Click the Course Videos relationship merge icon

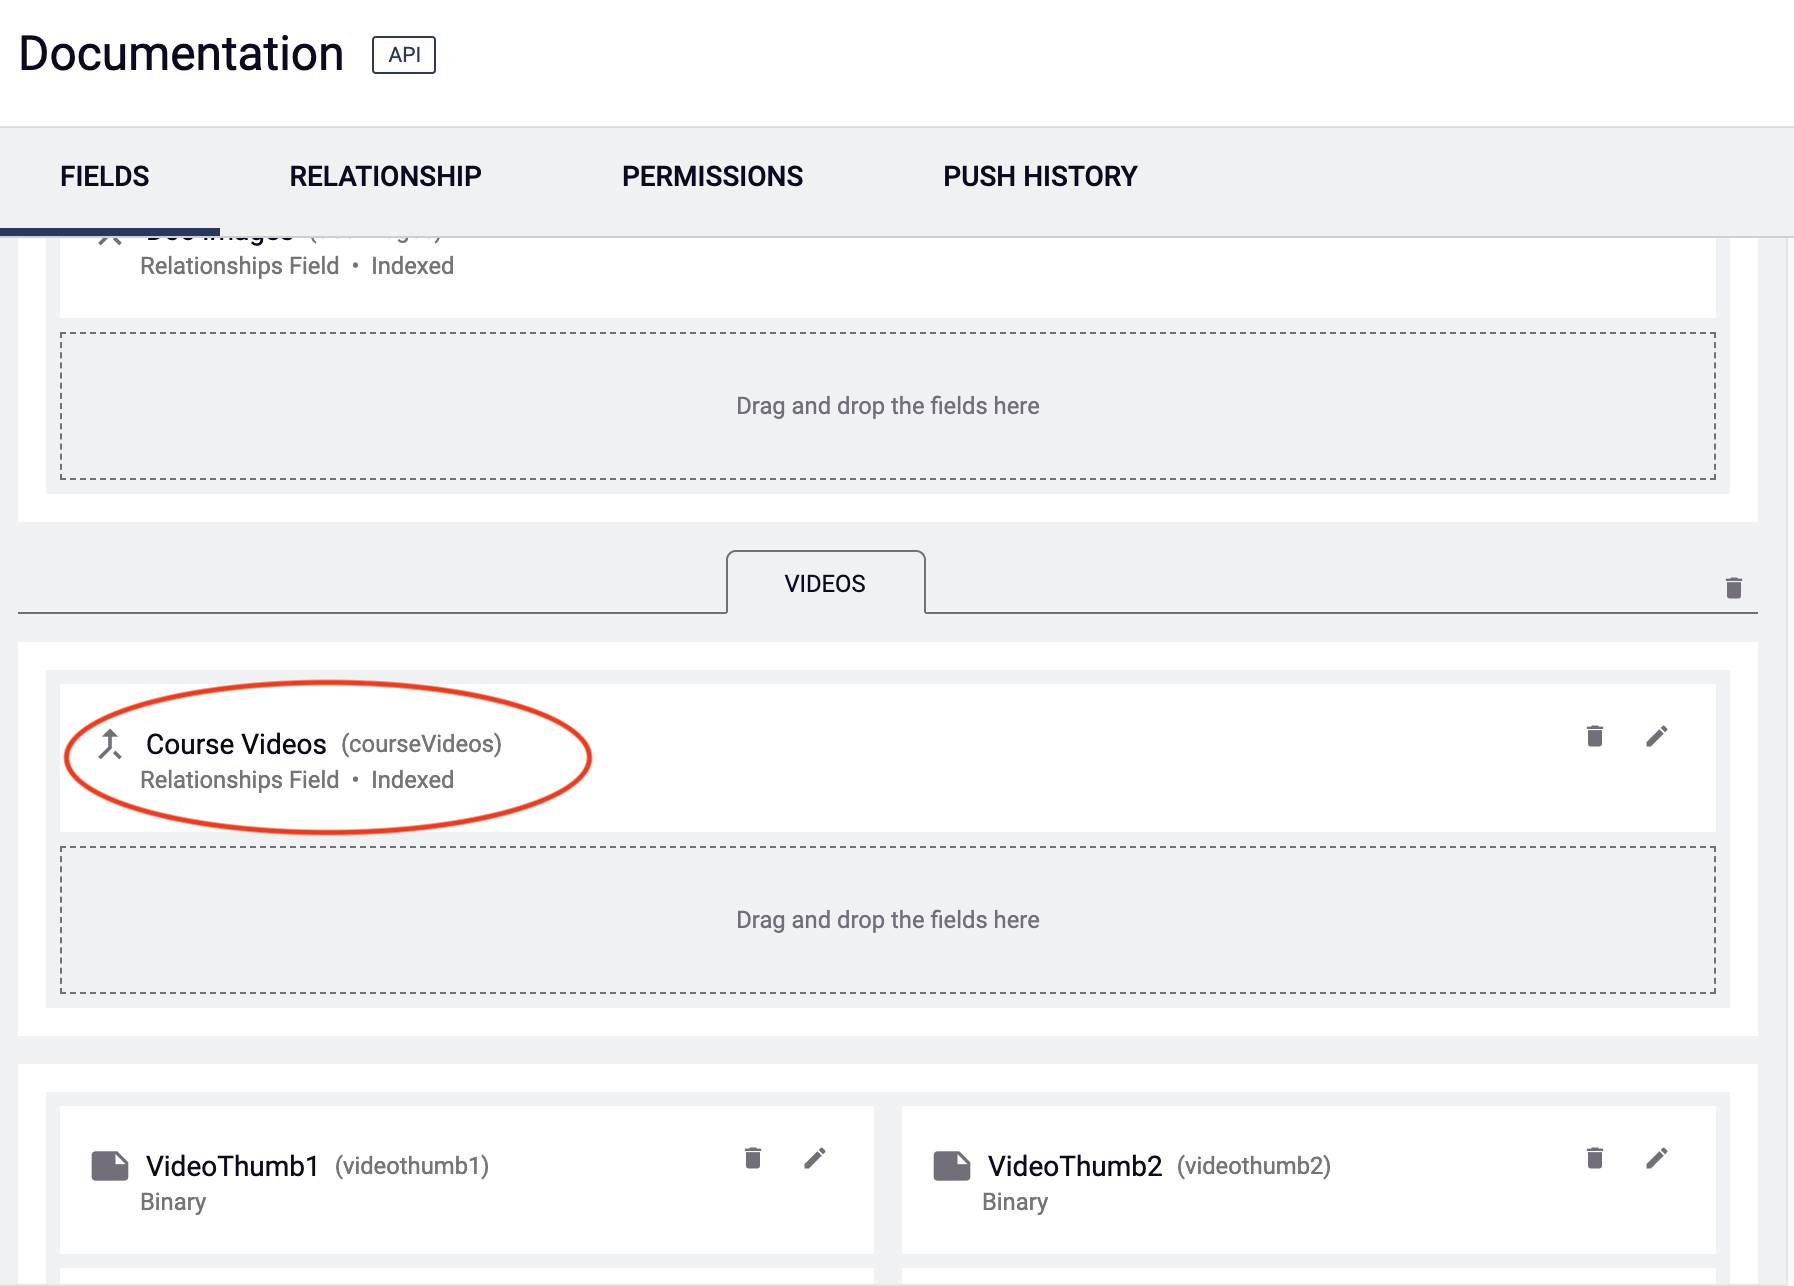pyautogui.click(x=110, y=744)
